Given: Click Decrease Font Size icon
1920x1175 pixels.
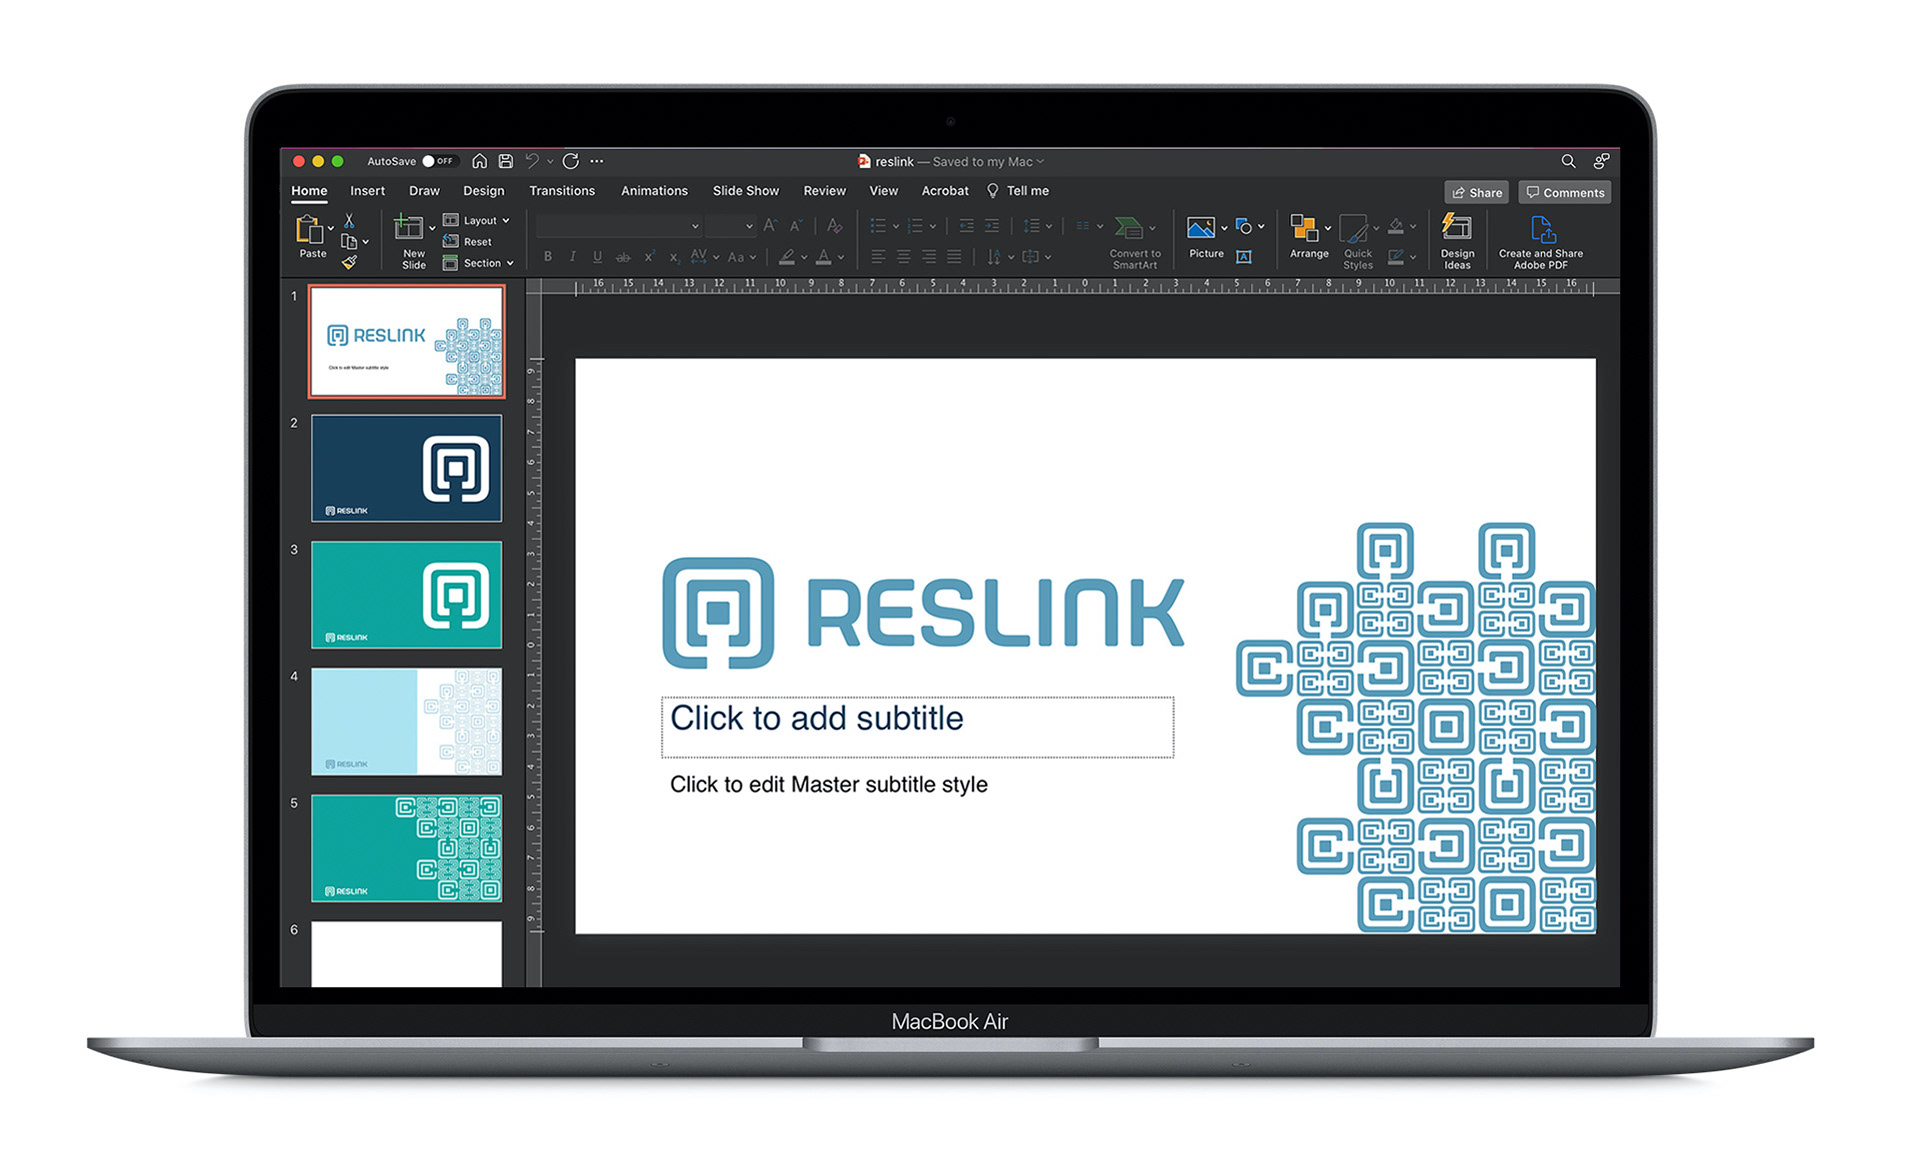Looking at the screenshot, I should pos(796,226).
